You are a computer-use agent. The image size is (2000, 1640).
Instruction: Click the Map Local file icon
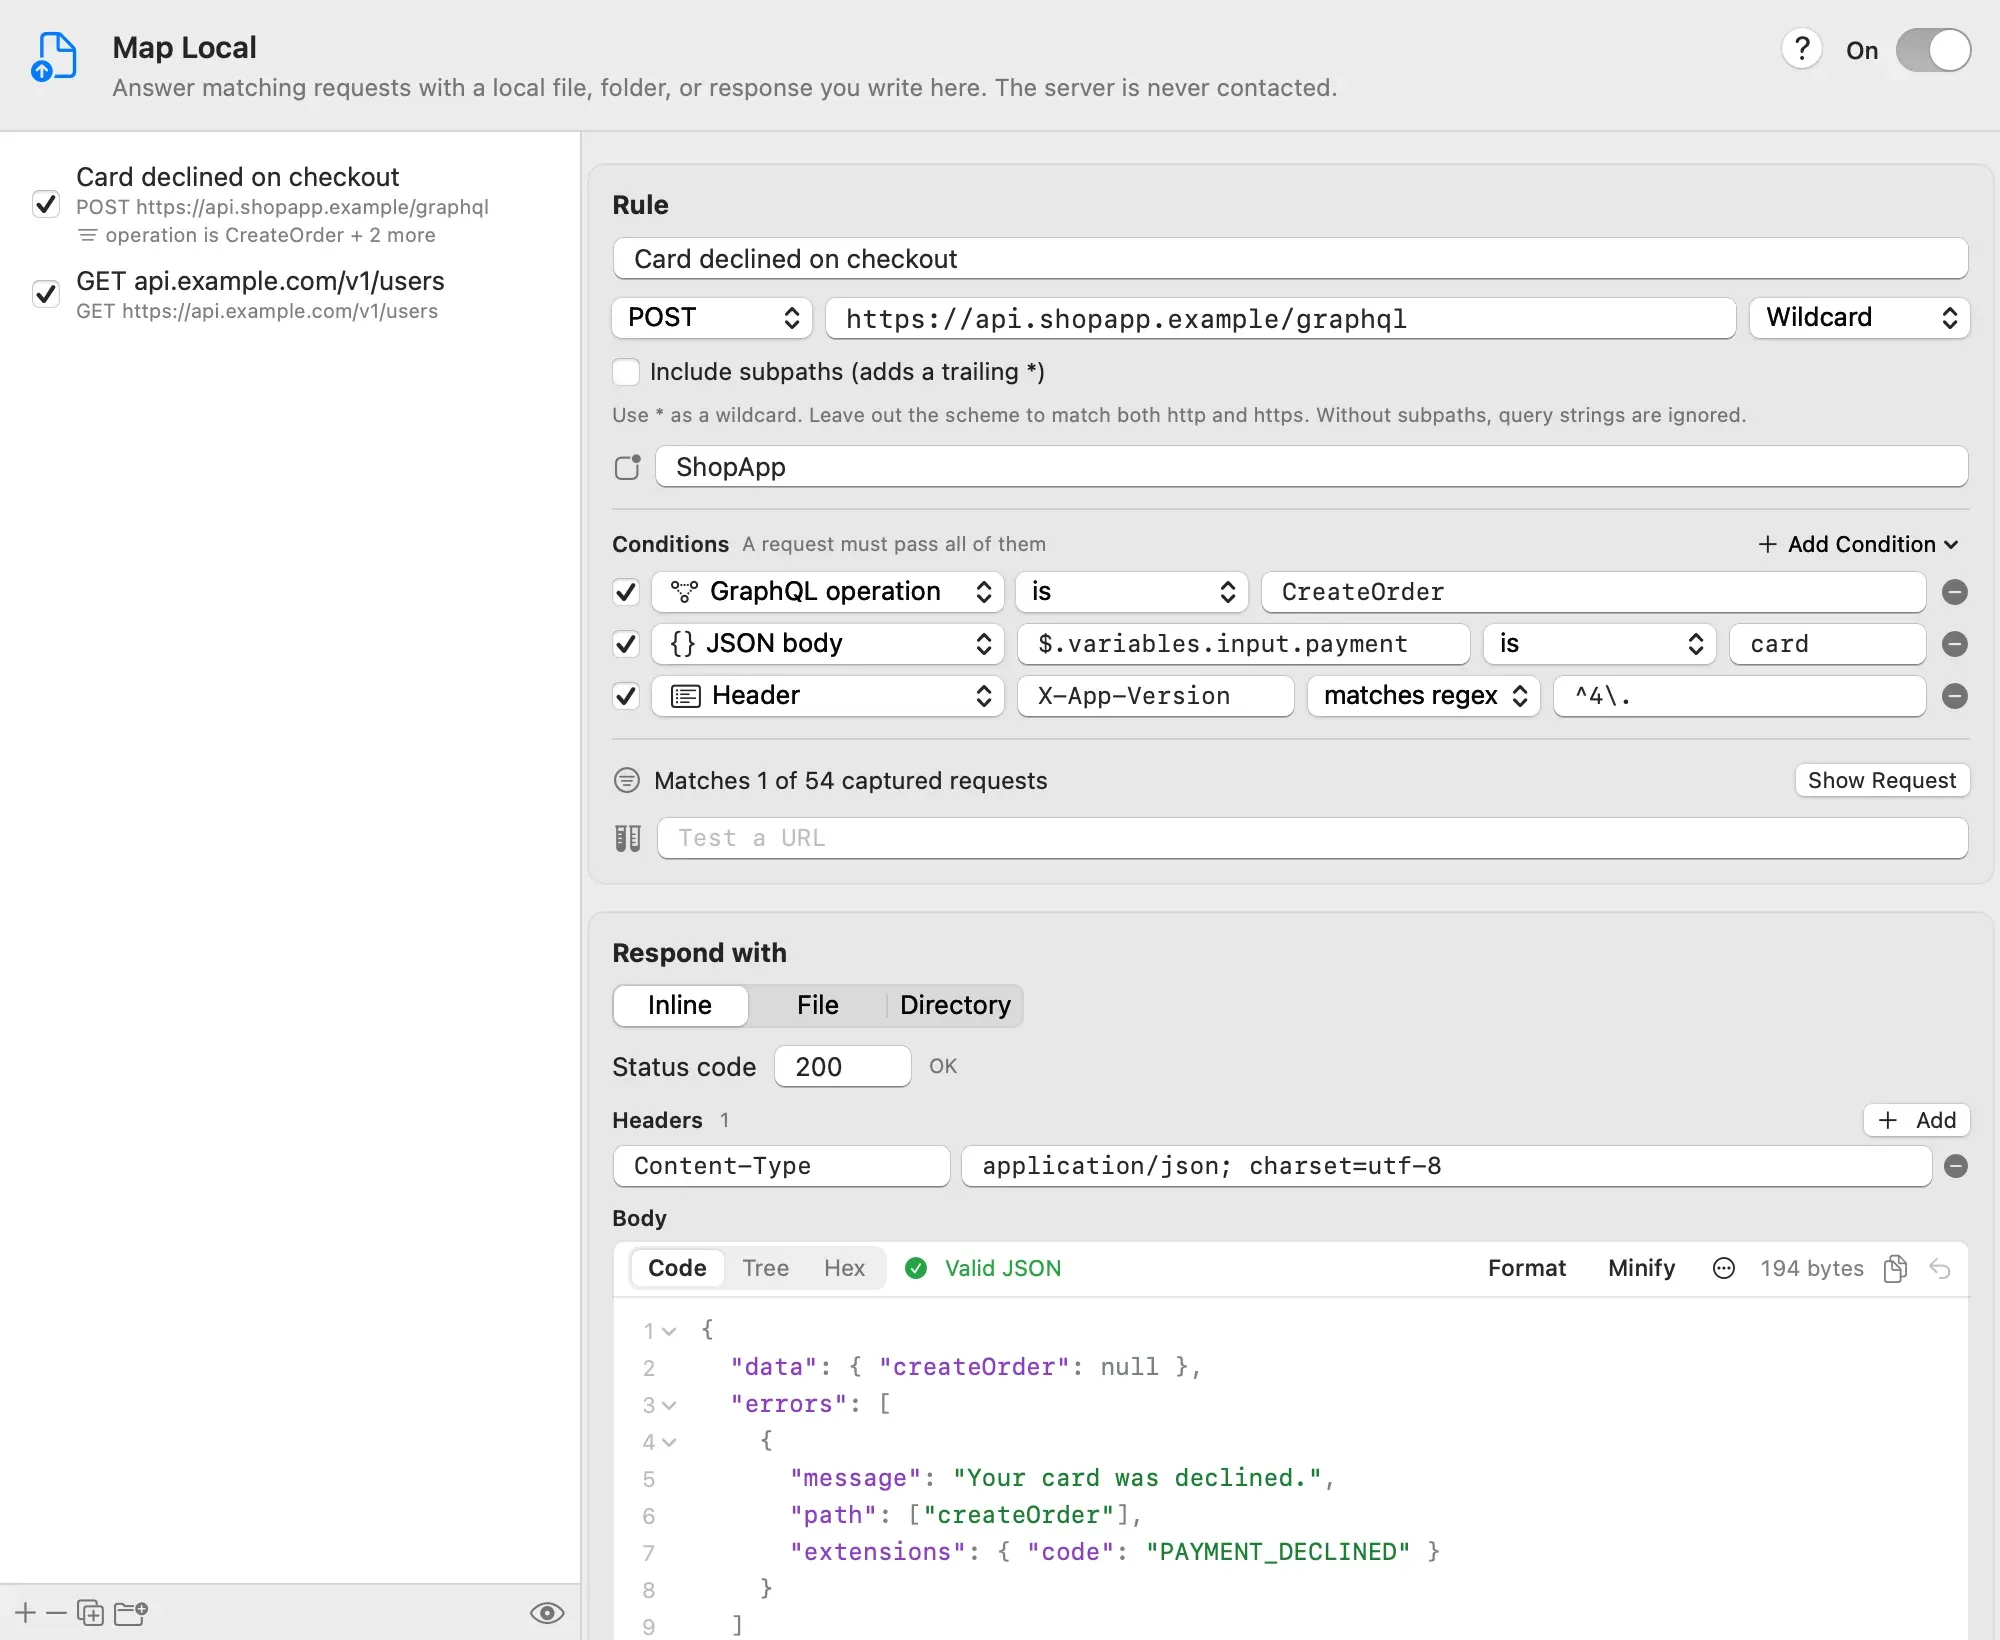point(54,56)
